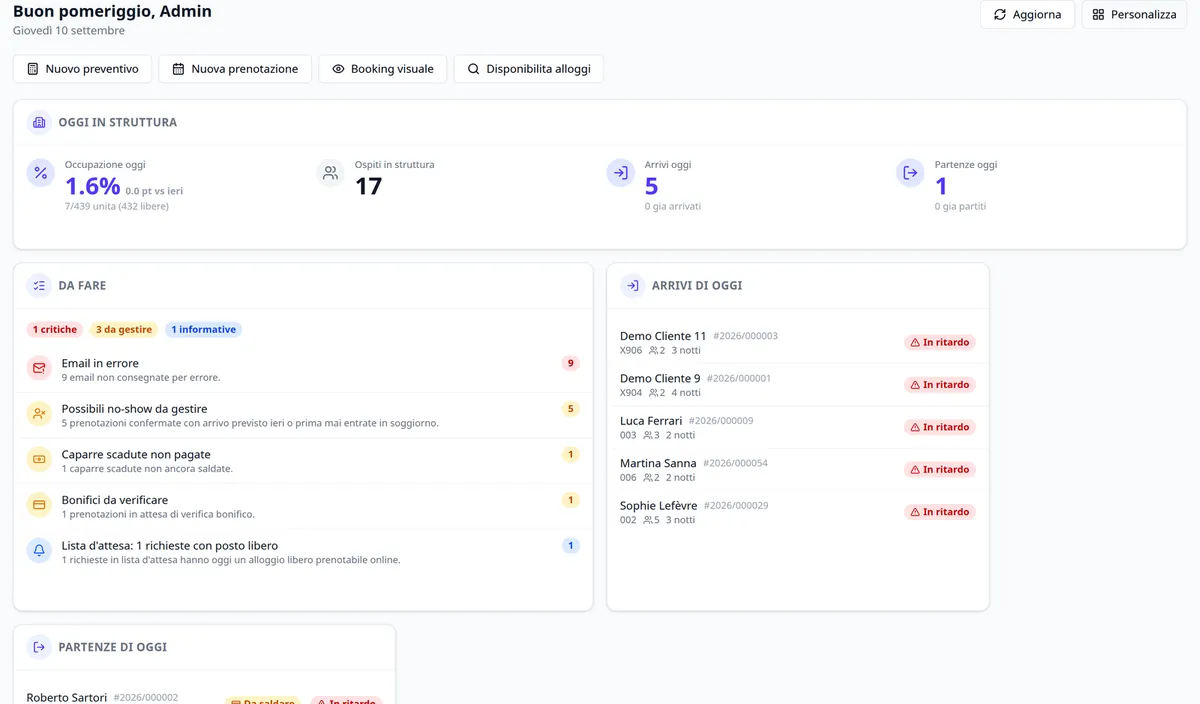The width and height of the screenshot is (1200, 704).
Task: Click the login icon beside Arrivi di oggi
Action: coord(633,286)
